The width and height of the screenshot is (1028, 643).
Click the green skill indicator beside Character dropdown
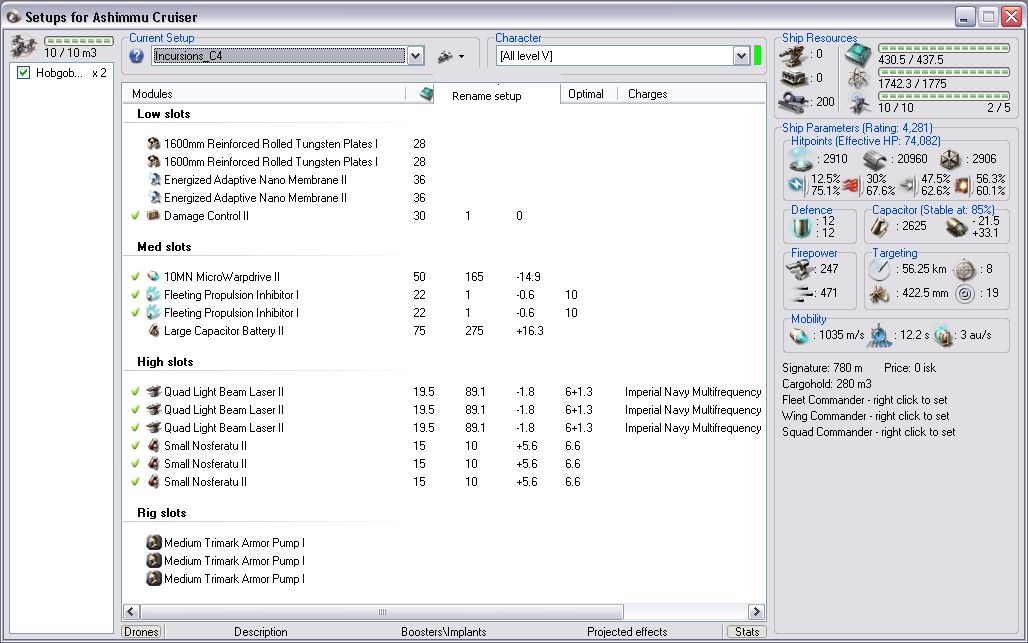[758, 56]
